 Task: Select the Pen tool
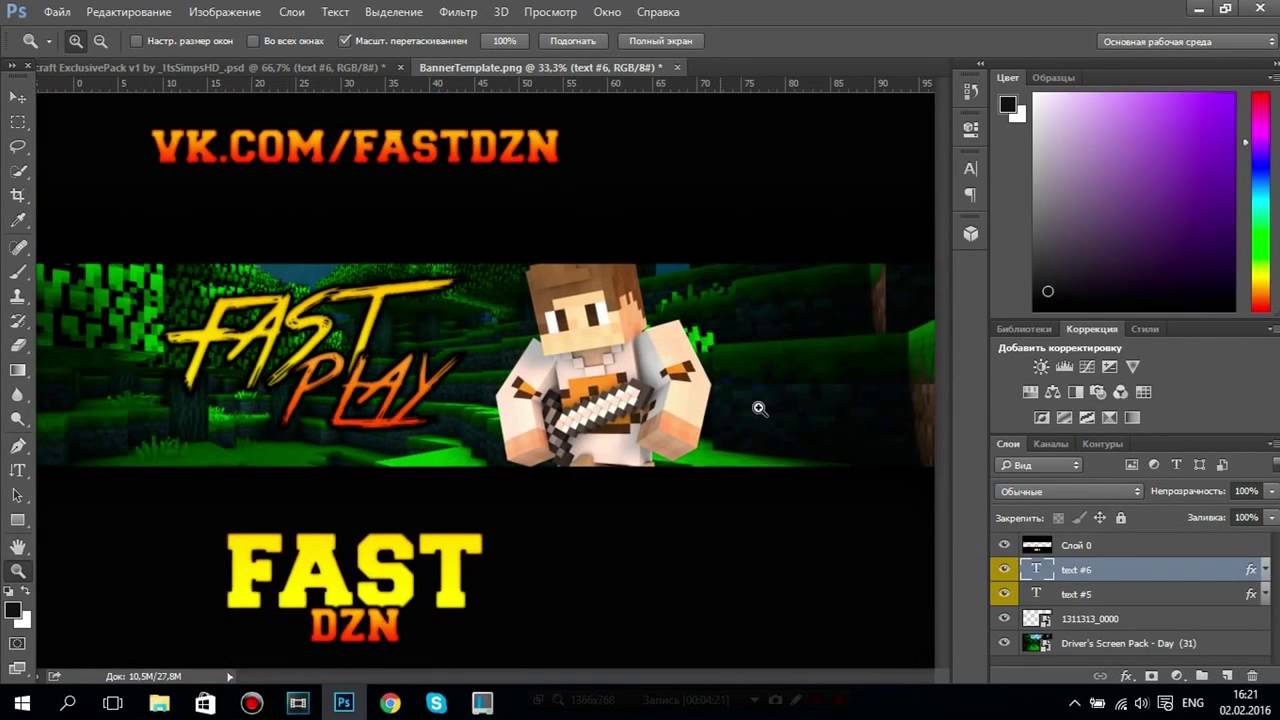click(x=18, y=446)
